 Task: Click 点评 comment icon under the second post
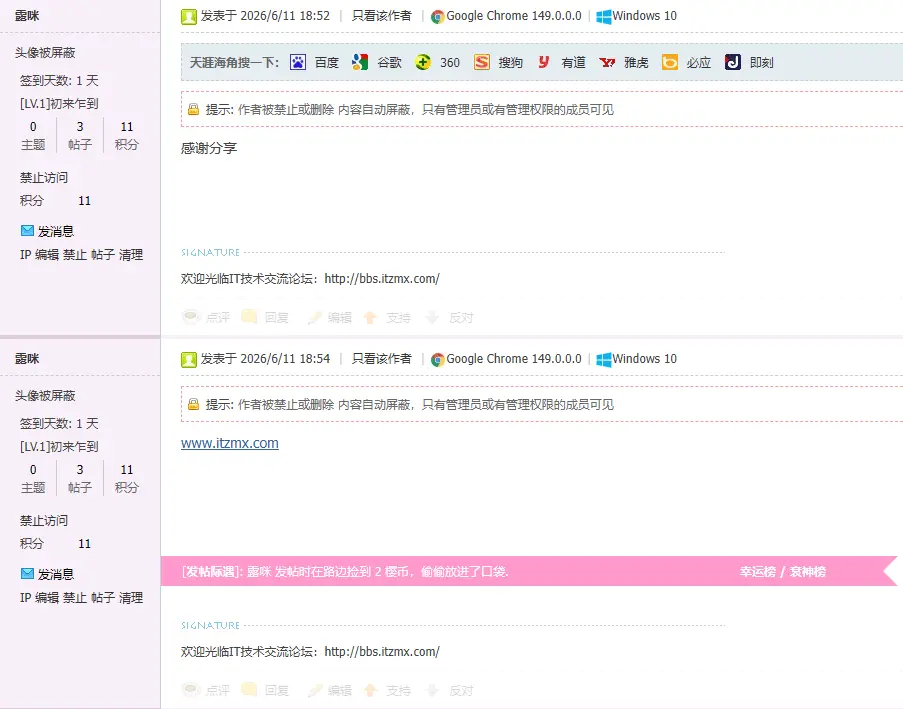click(x=191, y=689)
